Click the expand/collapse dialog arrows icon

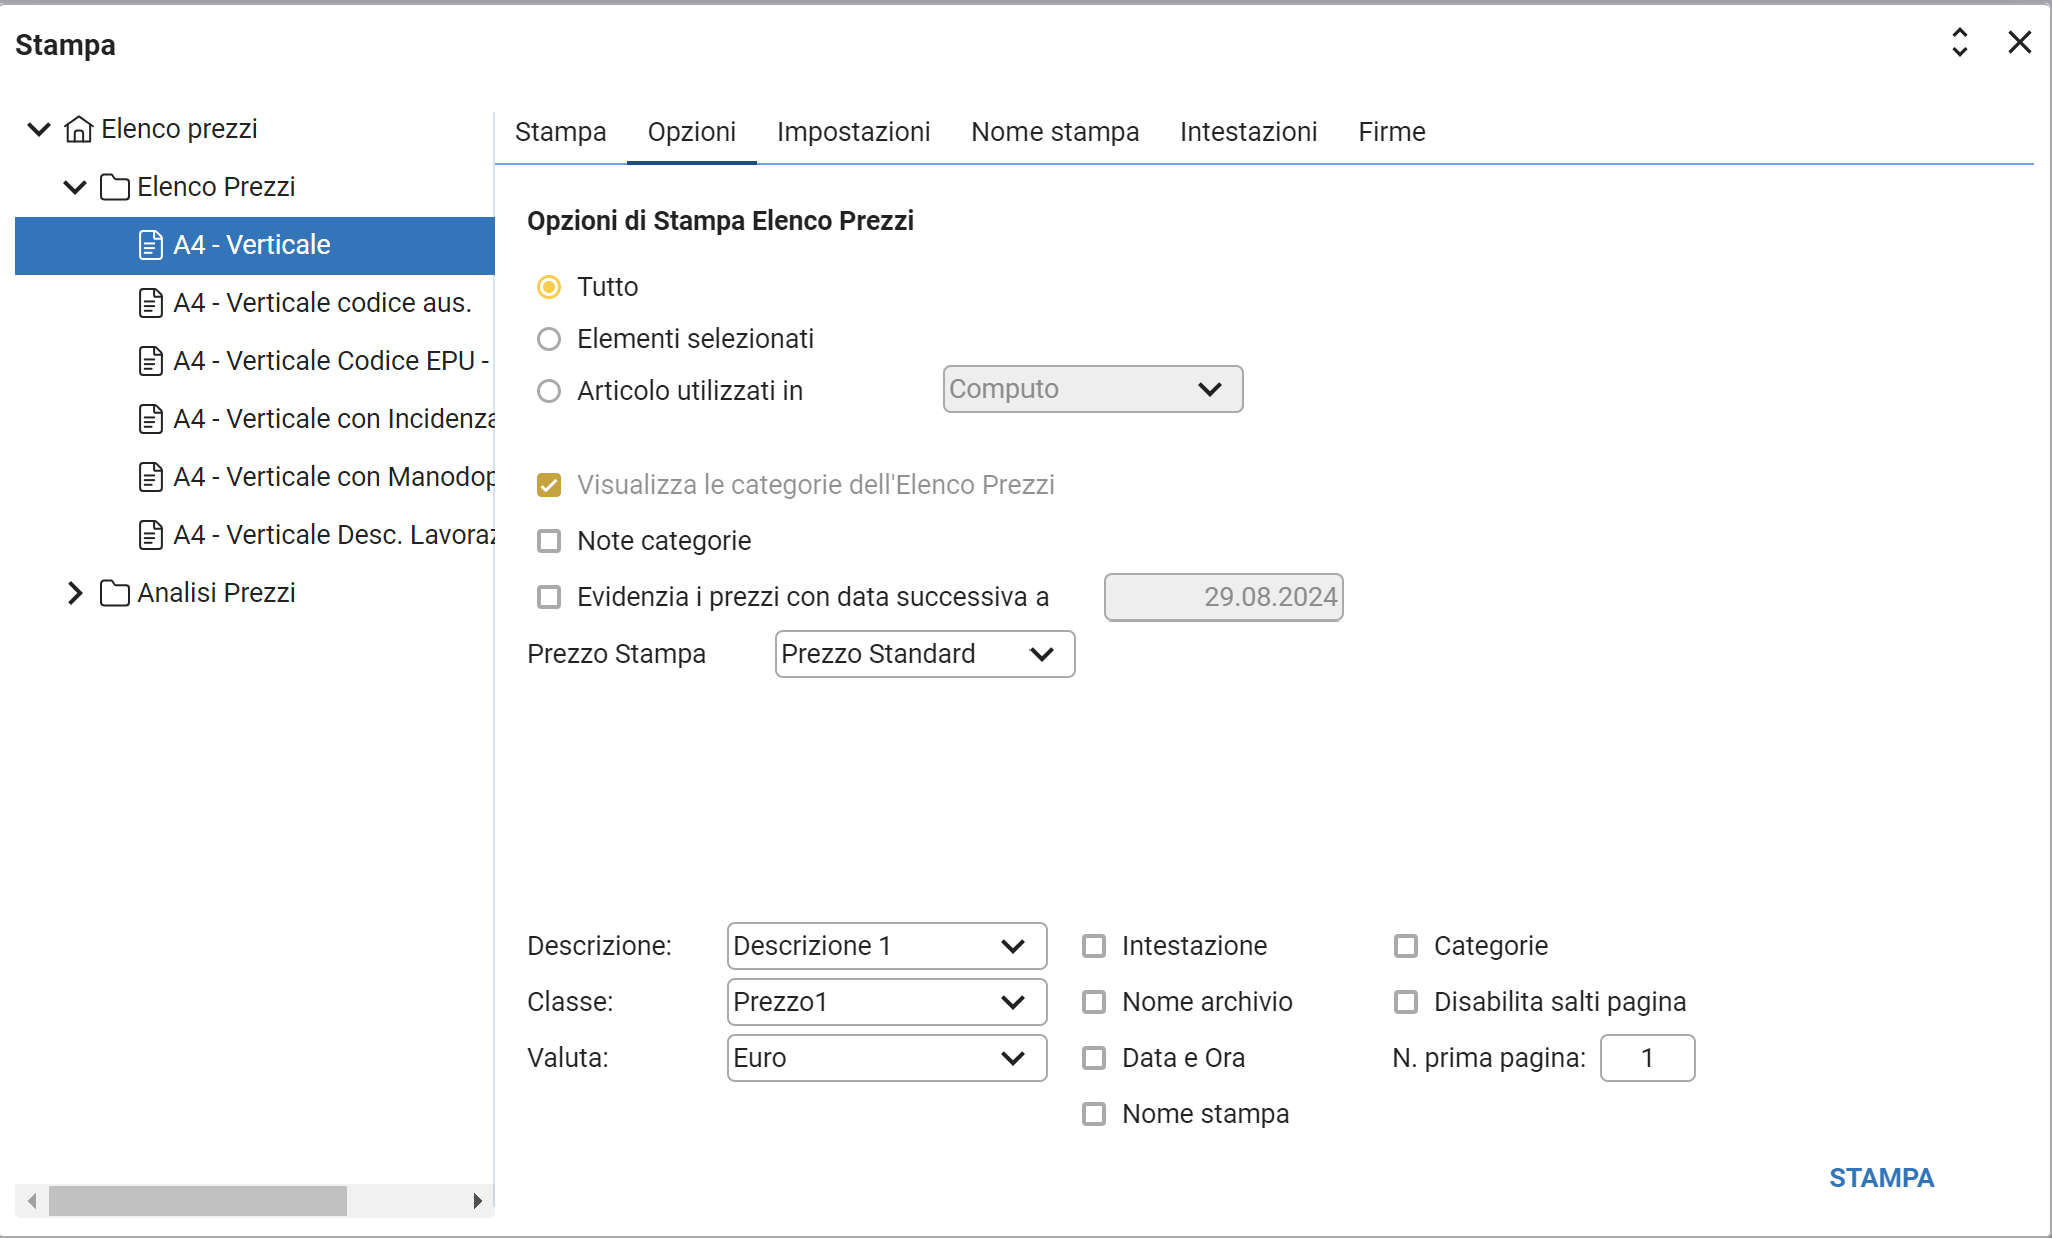pos(1959,43)
